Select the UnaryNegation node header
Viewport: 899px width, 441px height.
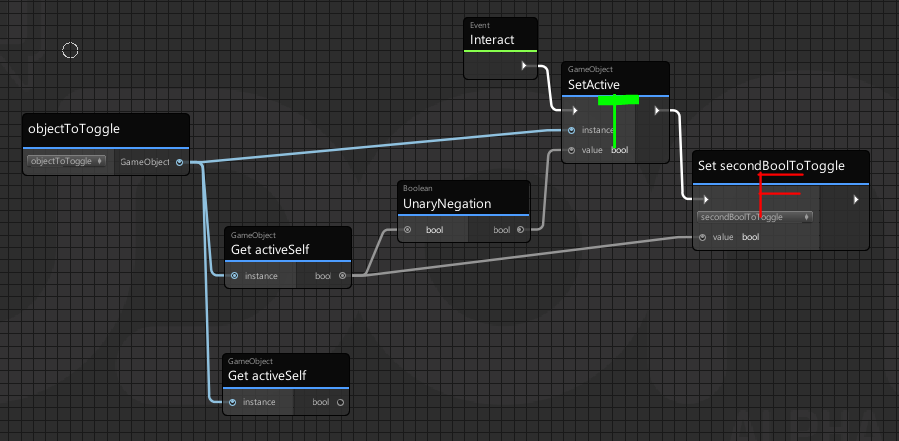pyautogui.click(x=463, y=198)
